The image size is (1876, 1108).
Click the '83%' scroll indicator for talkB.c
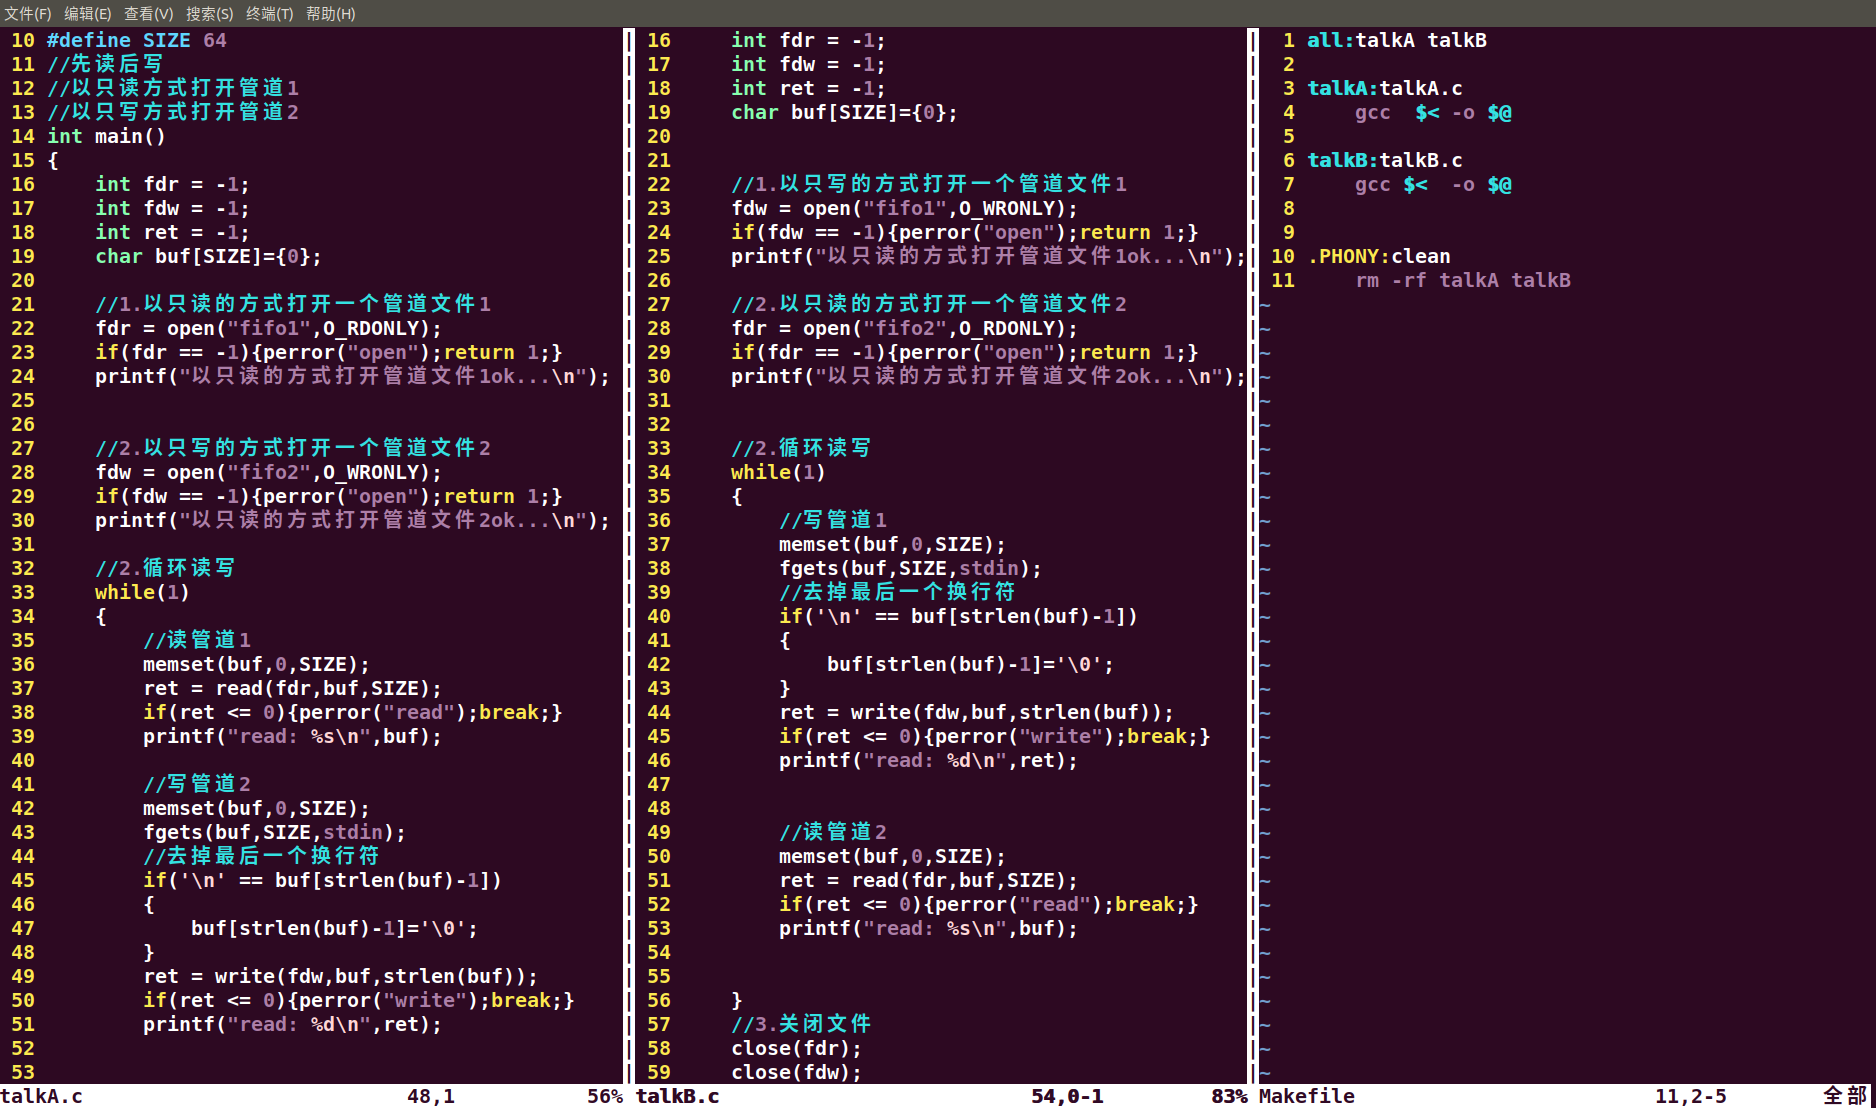tap(1229, 1096)
